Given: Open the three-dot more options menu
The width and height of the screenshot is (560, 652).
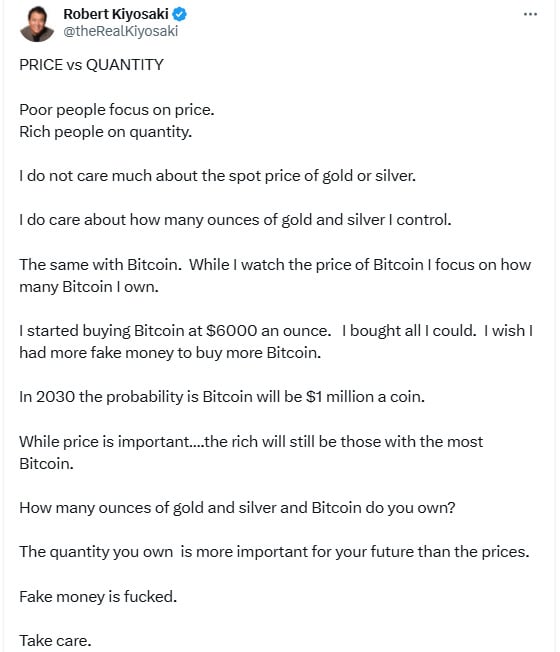Looking at the screenshot, I should (530, 15).
